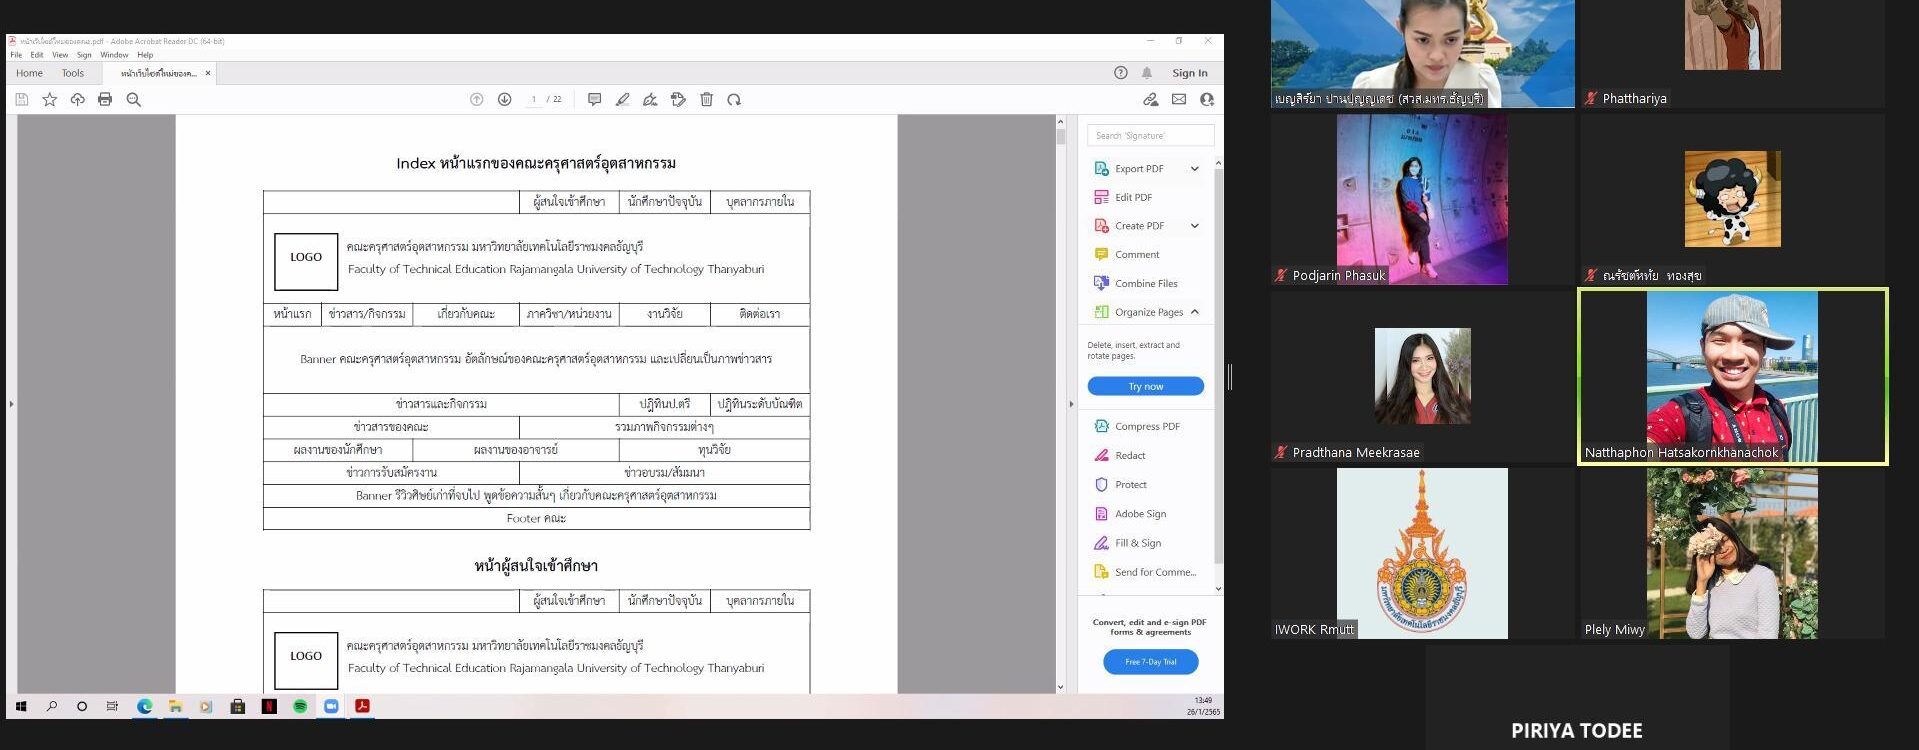1919x750 pixels.
Task: Save the PDF with the floppy disk icon
Action: tap(21, 99)
